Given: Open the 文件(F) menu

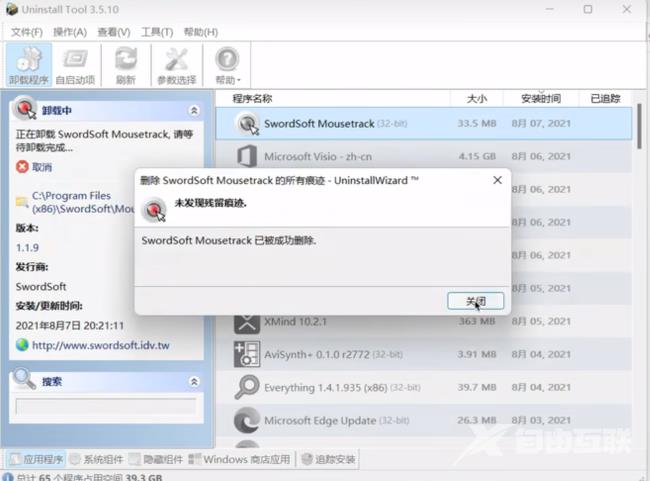Looking at the screenshot, I should click(x=27, y=32).
